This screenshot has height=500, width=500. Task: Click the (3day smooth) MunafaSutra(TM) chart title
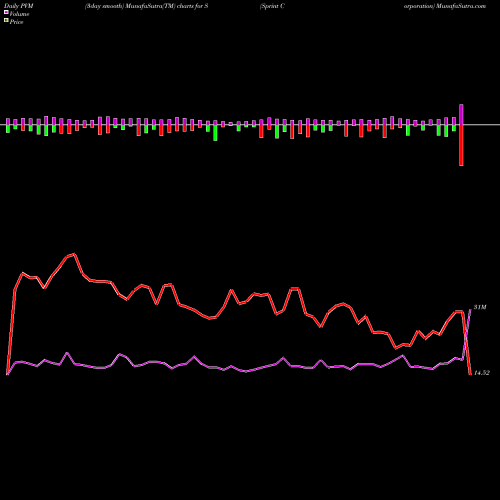[x=147, y=6]
